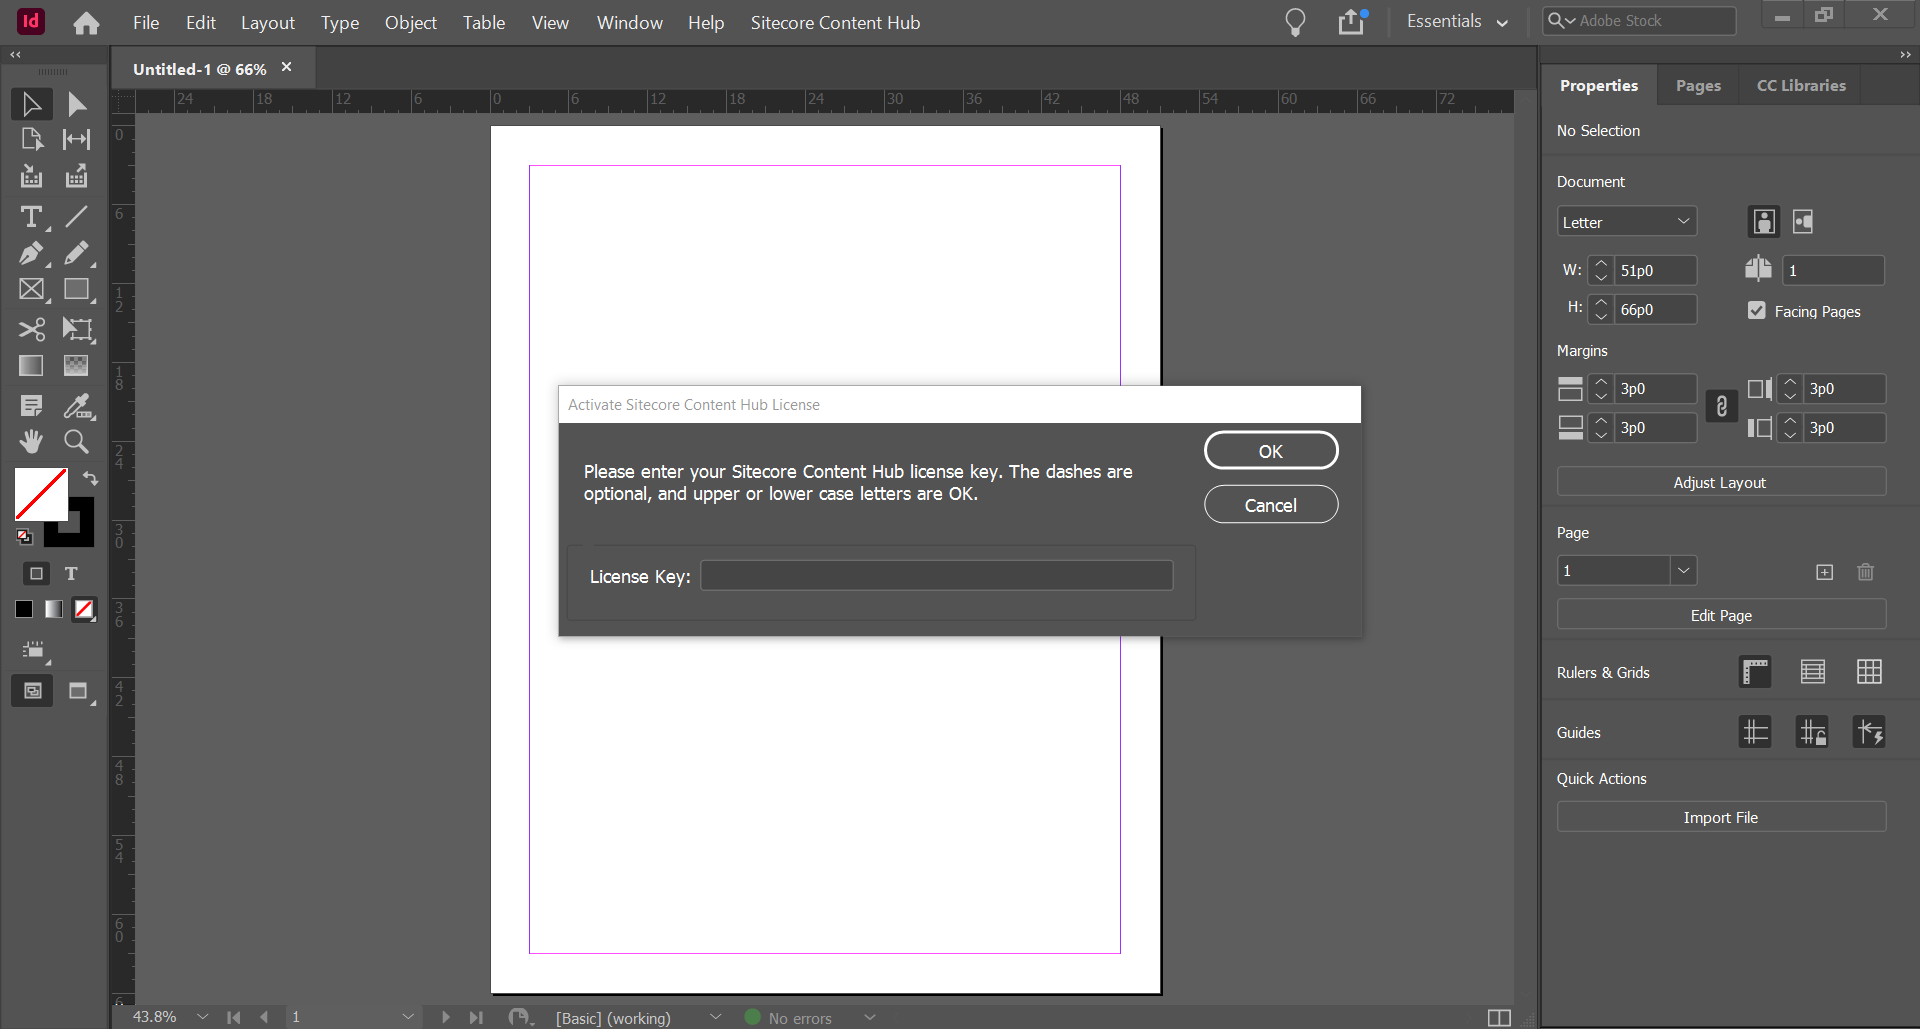Click the Edit Page button

pos(1721,615)
